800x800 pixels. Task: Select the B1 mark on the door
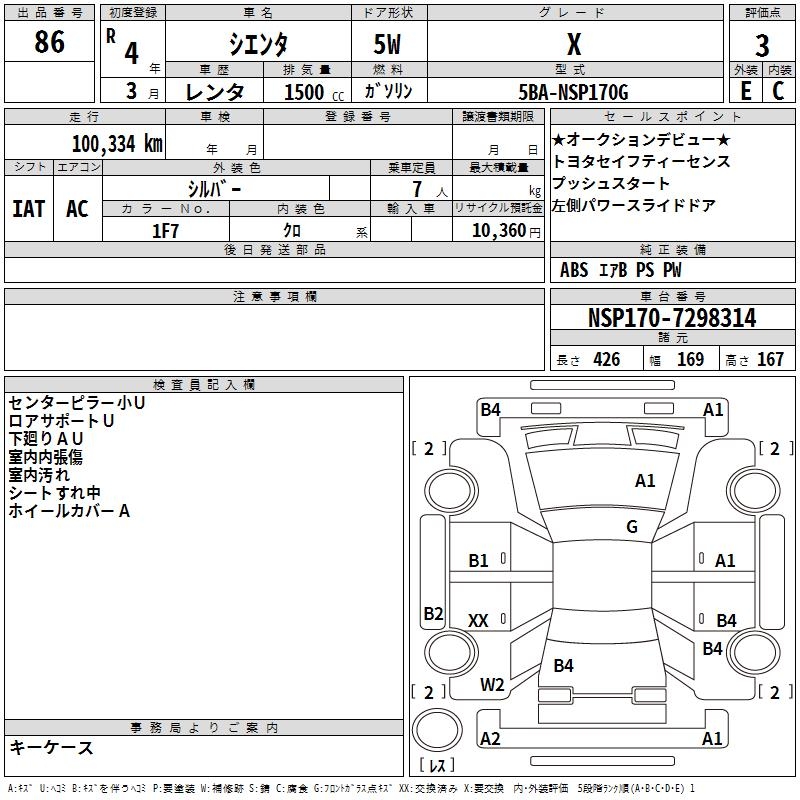pos(478,561)
